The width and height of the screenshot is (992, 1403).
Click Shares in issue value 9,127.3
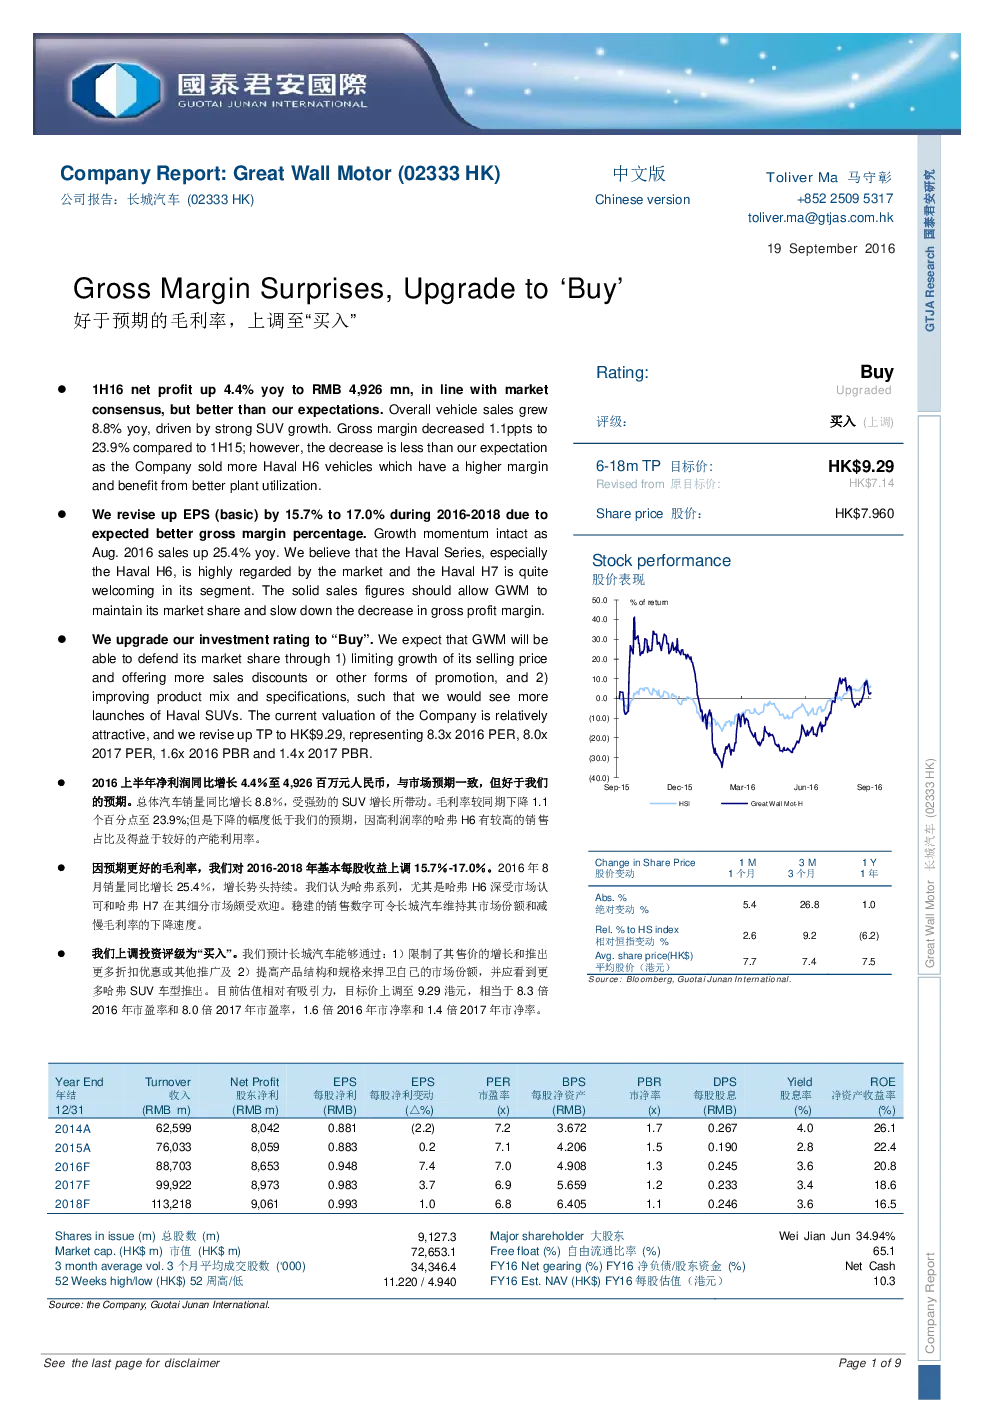tap(437, 1238)
